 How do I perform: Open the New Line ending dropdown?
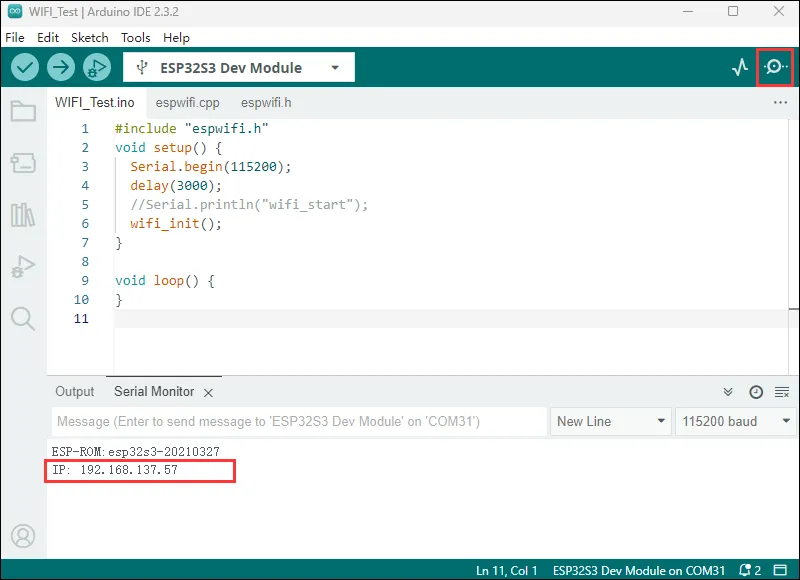pos(610,421)
